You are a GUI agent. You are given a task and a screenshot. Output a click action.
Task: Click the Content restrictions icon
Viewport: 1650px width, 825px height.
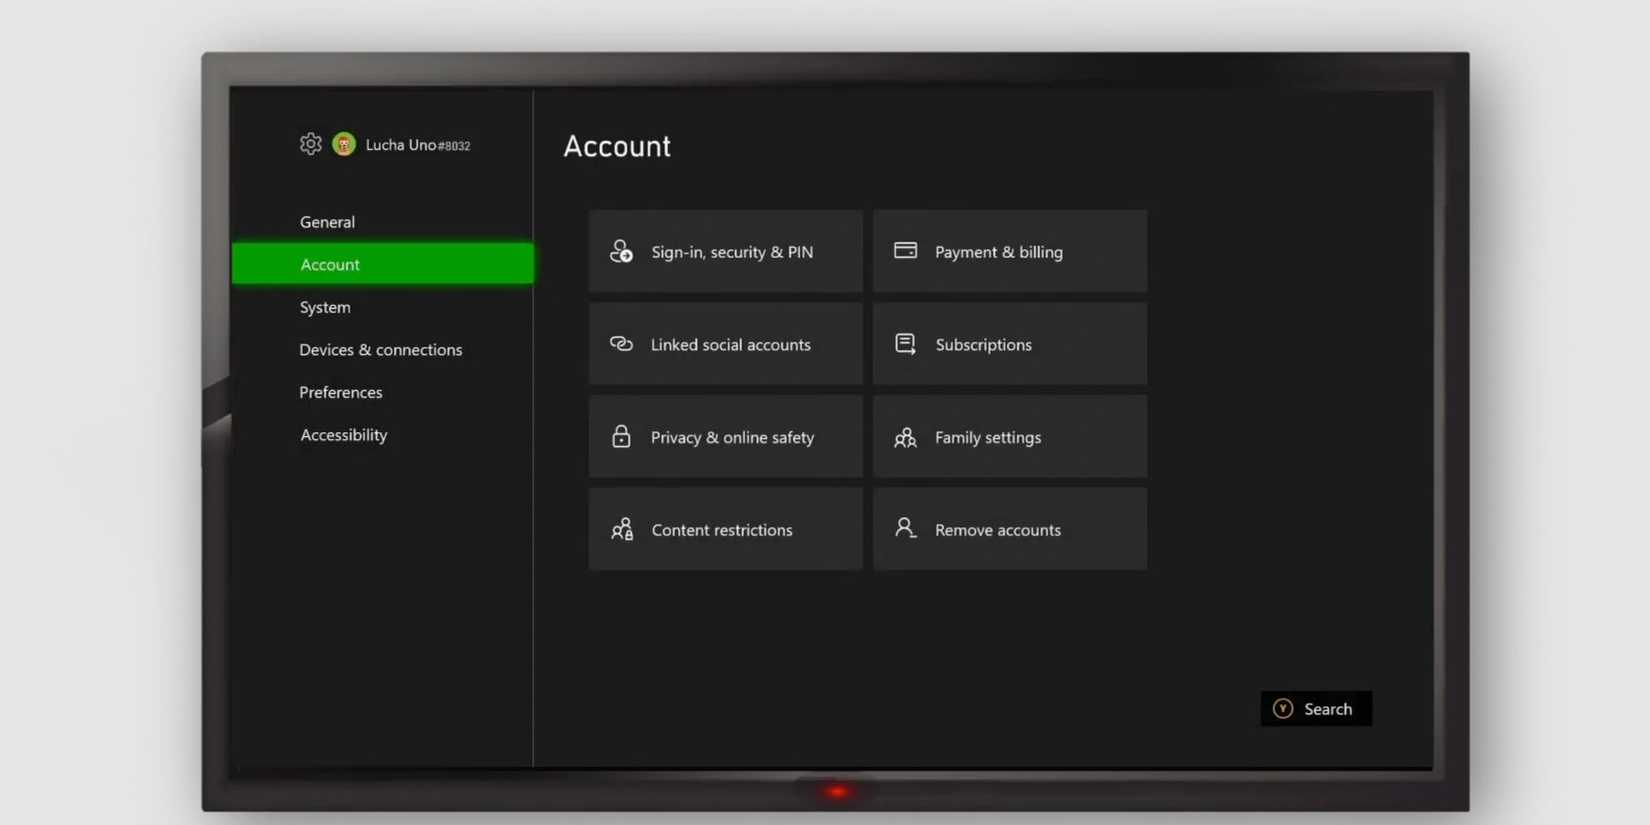pyautogui.click(x=622, y=529)
